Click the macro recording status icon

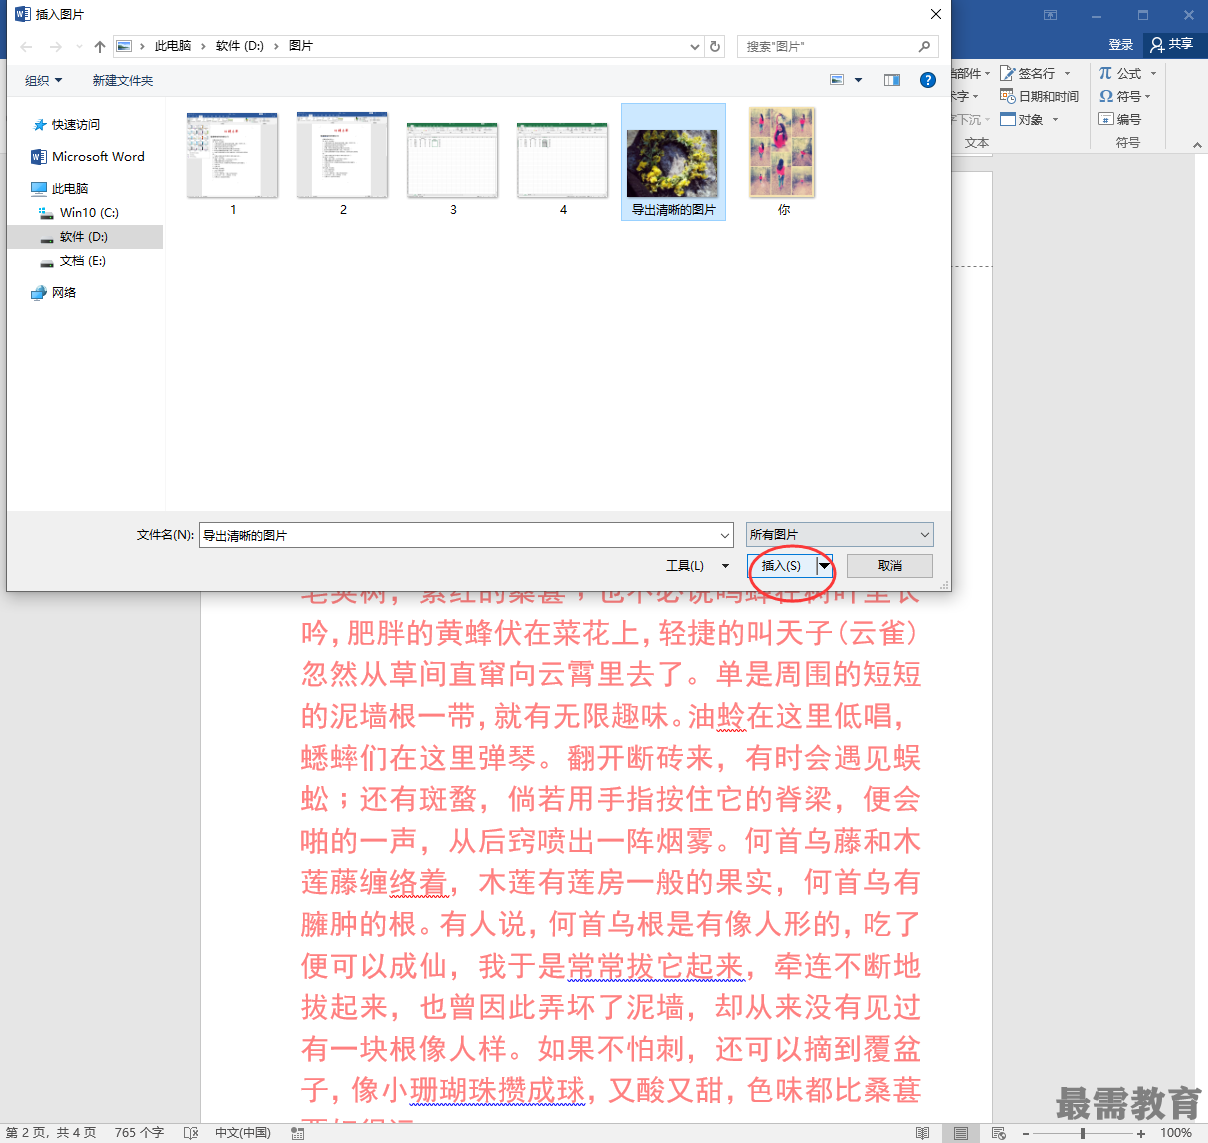(x=297, y=1133)
